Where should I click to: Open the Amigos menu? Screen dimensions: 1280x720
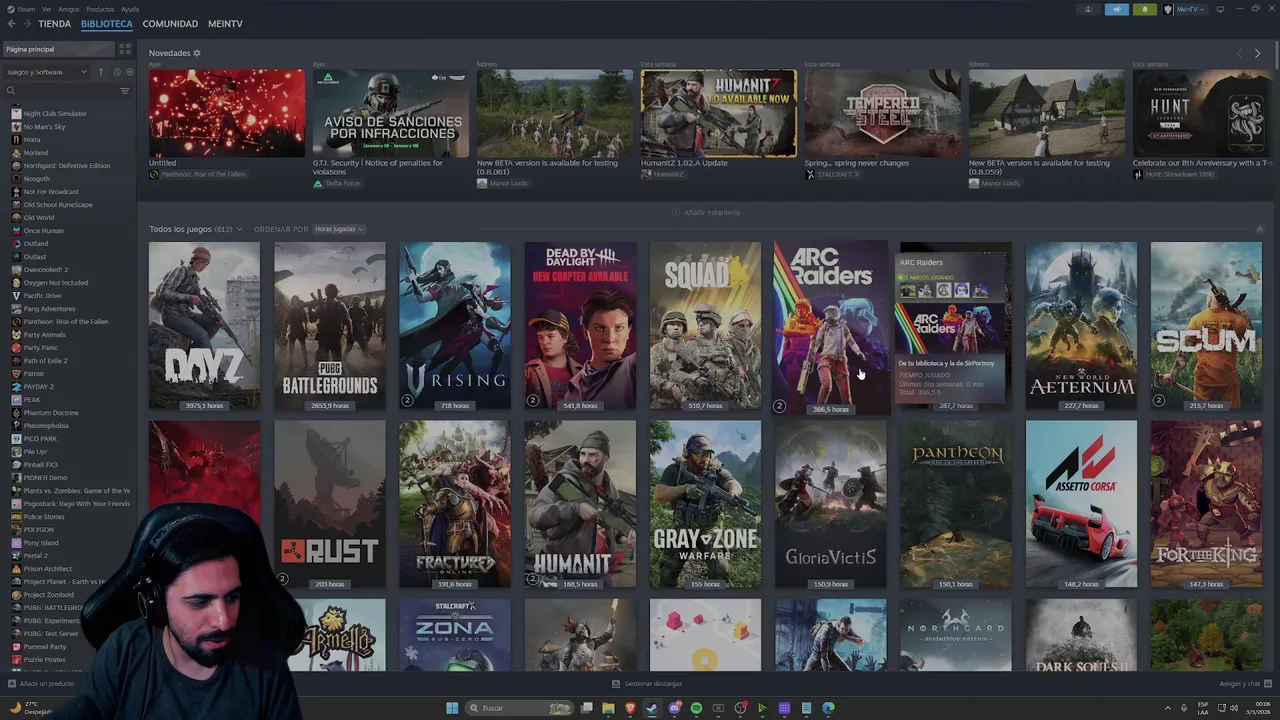pyautogui.click(x=68, y=9)
